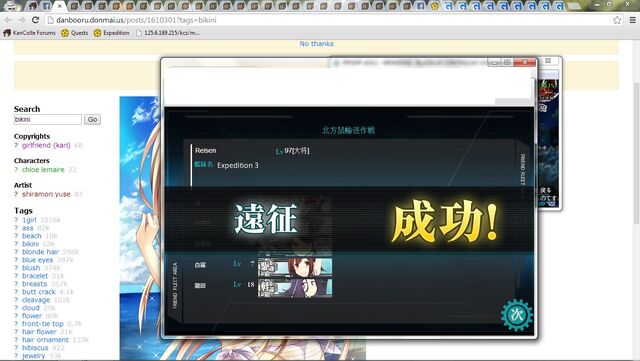Click the address bar URL
The height and width of the screenshot is (361, 640).
[136, 20]
